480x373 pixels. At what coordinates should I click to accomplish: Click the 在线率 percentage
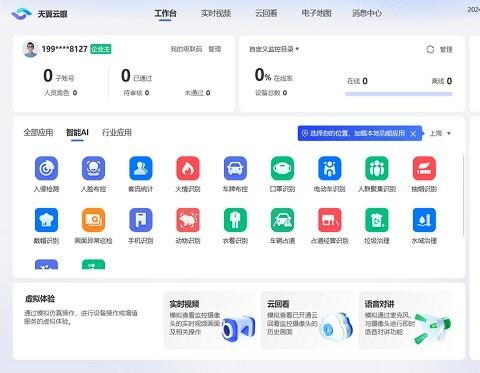click(x=274, y=75)
